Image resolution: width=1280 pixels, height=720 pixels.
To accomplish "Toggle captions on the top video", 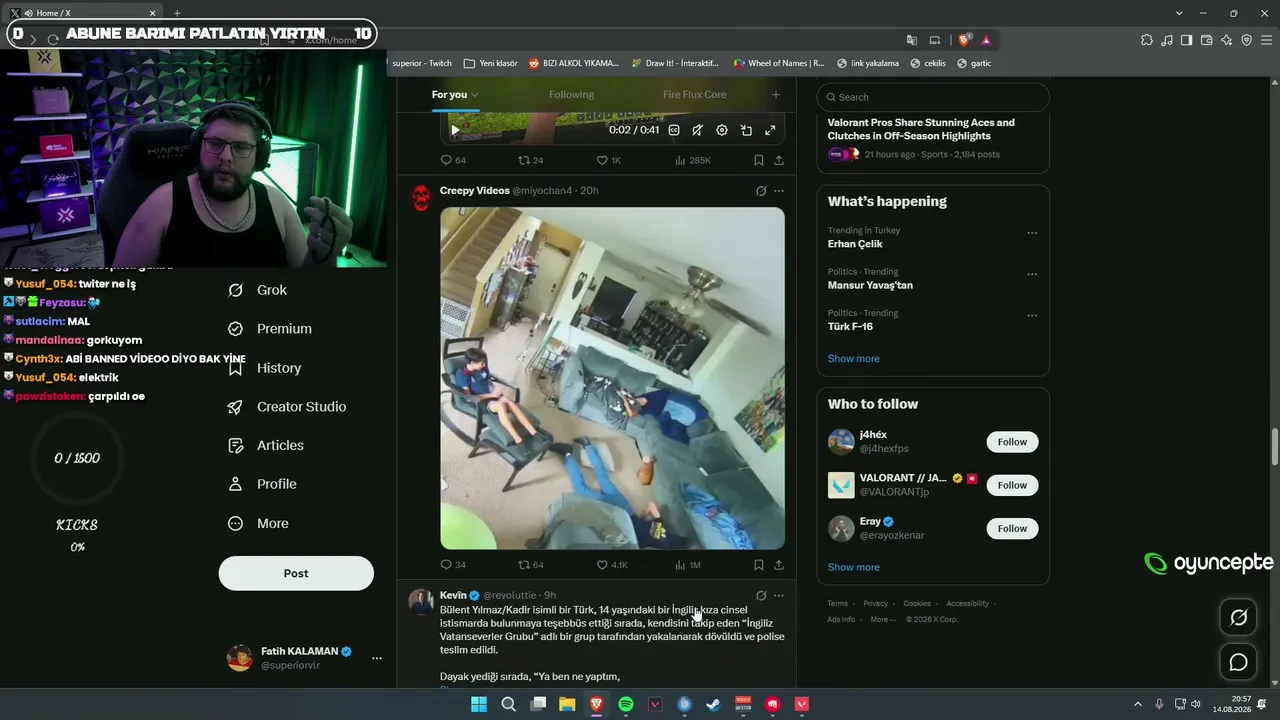I will 674,130.
